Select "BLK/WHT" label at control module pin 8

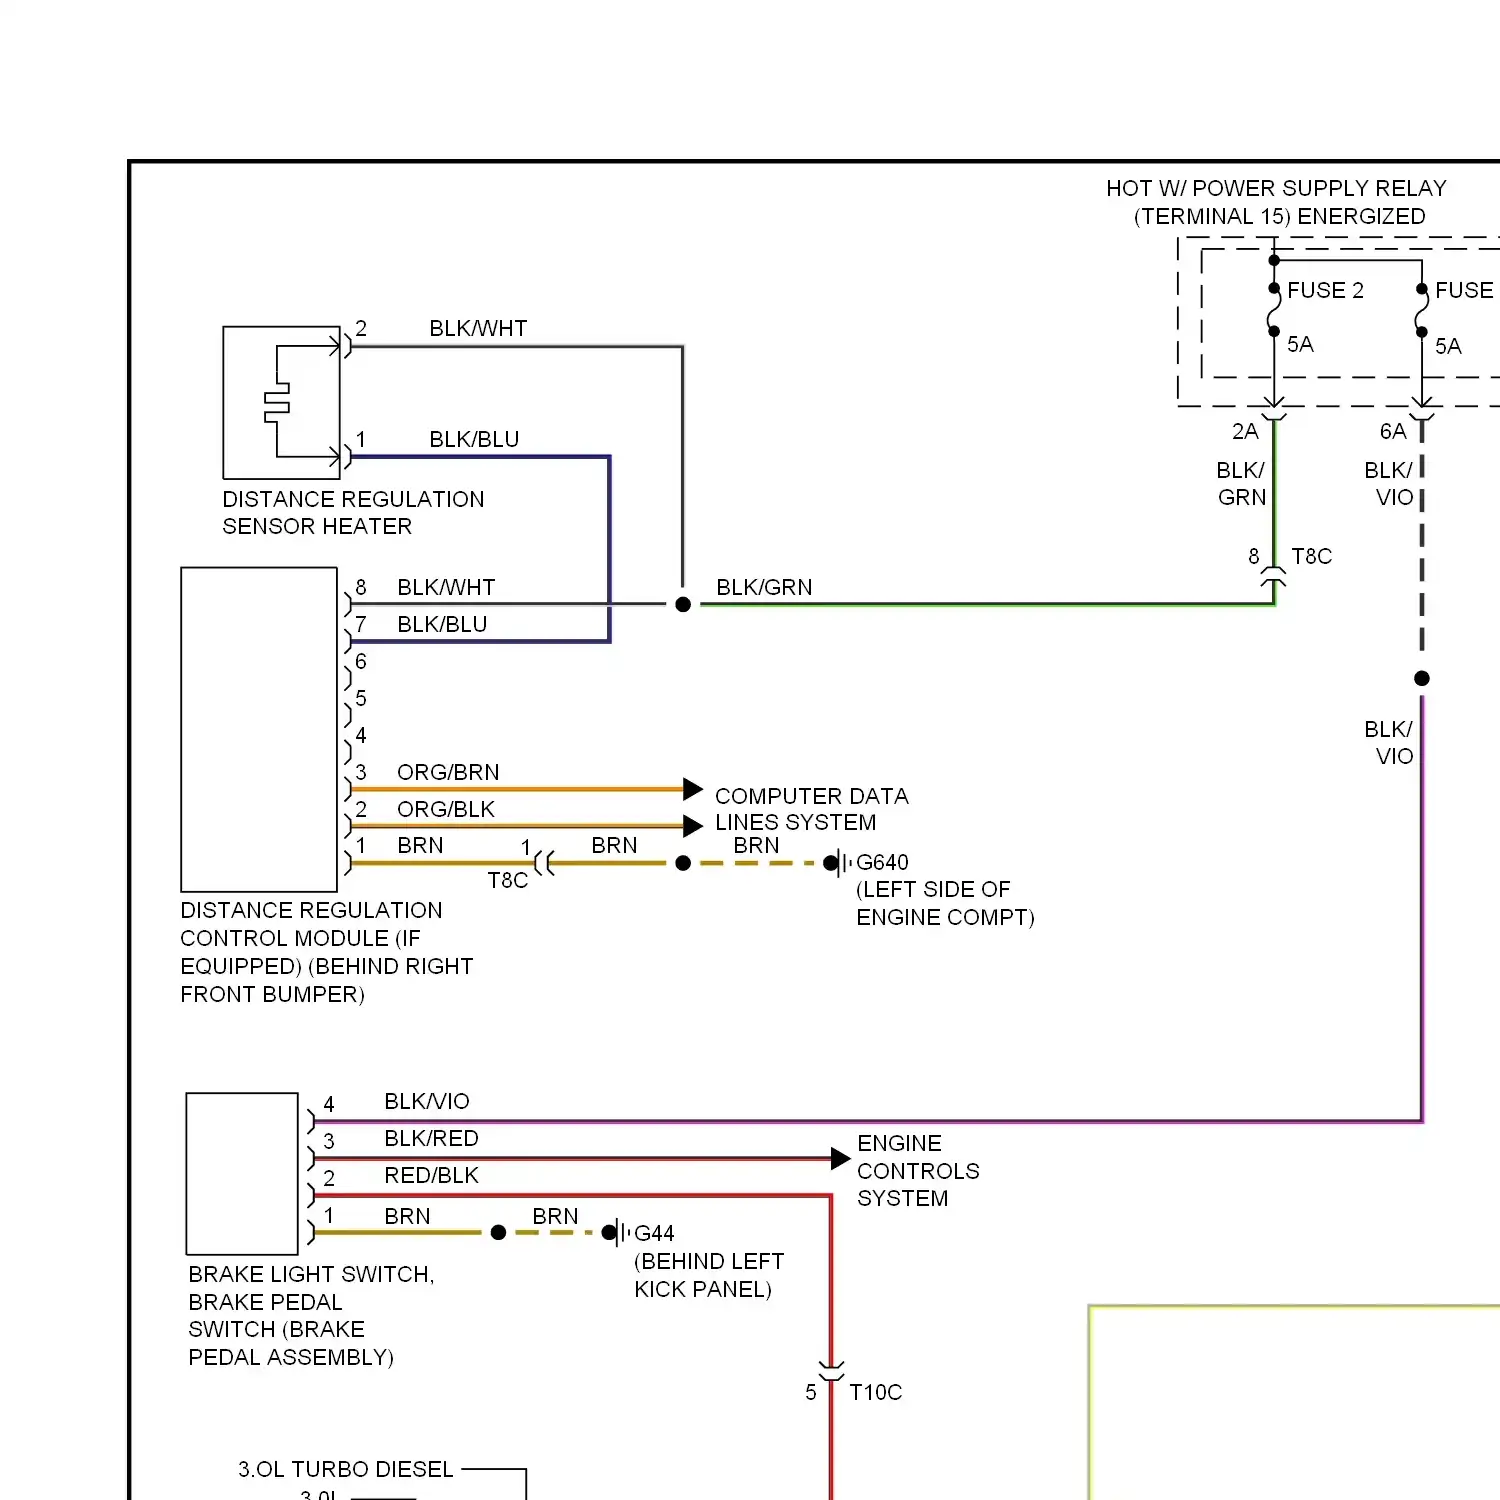click(446, 587)
